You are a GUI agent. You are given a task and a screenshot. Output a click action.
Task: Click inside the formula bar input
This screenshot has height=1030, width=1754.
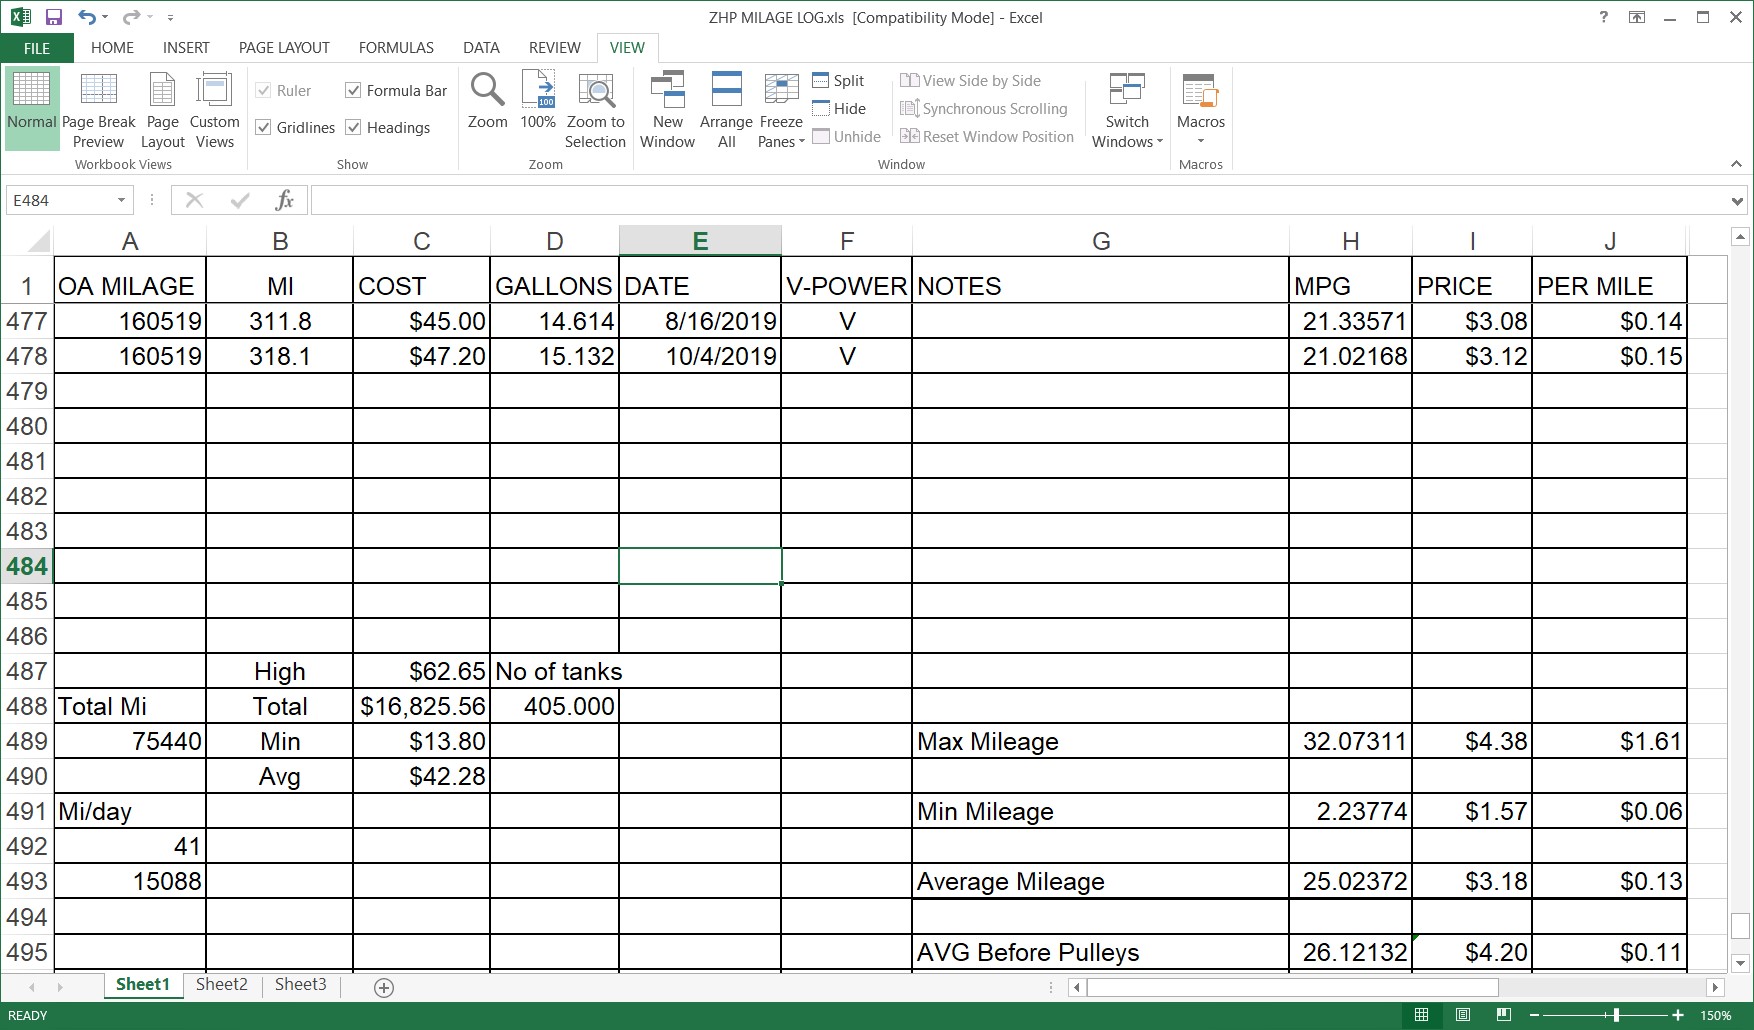[x=1018, y=200]
